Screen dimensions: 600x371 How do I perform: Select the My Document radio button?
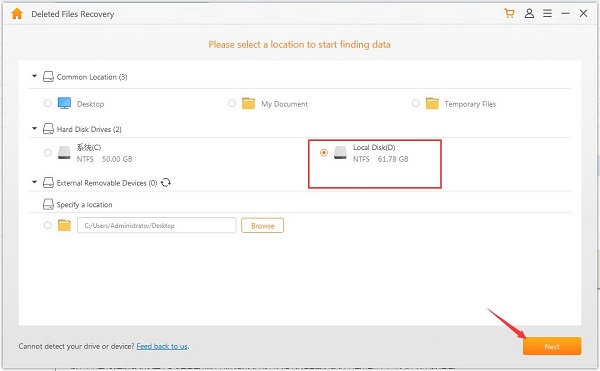tap(232, 103)
